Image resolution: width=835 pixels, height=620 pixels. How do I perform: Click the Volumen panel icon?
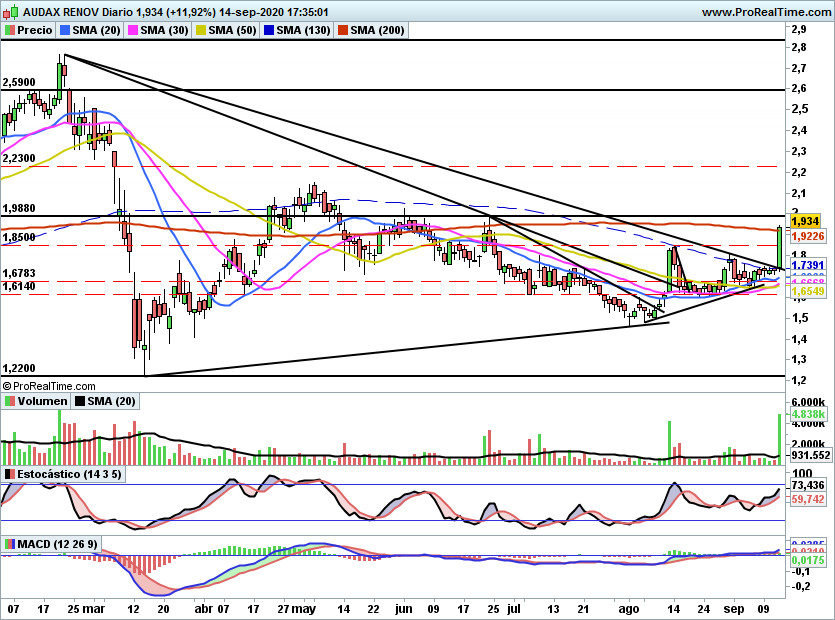tap(12, 402)
